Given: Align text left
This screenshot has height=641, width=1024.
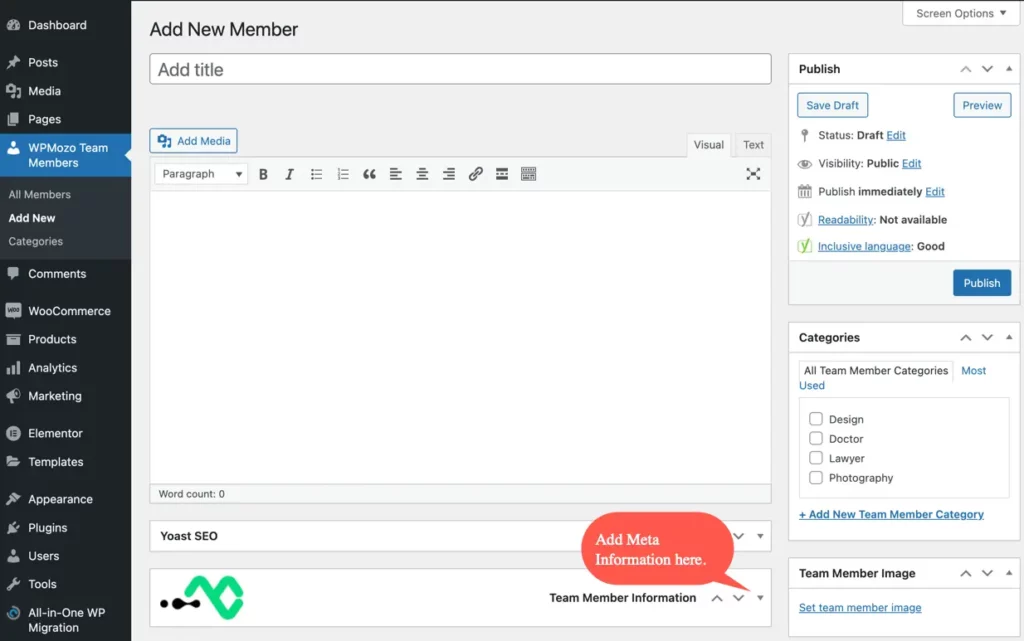Looking at the screenshot, I should pyautogui.click(x=396, y=174).
